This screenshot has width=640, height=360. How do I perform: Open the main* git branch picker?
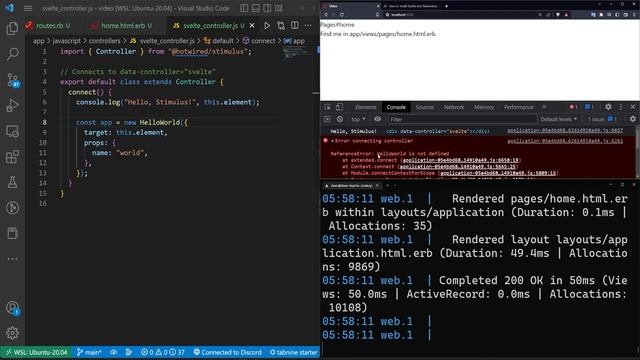pos(89,352)
